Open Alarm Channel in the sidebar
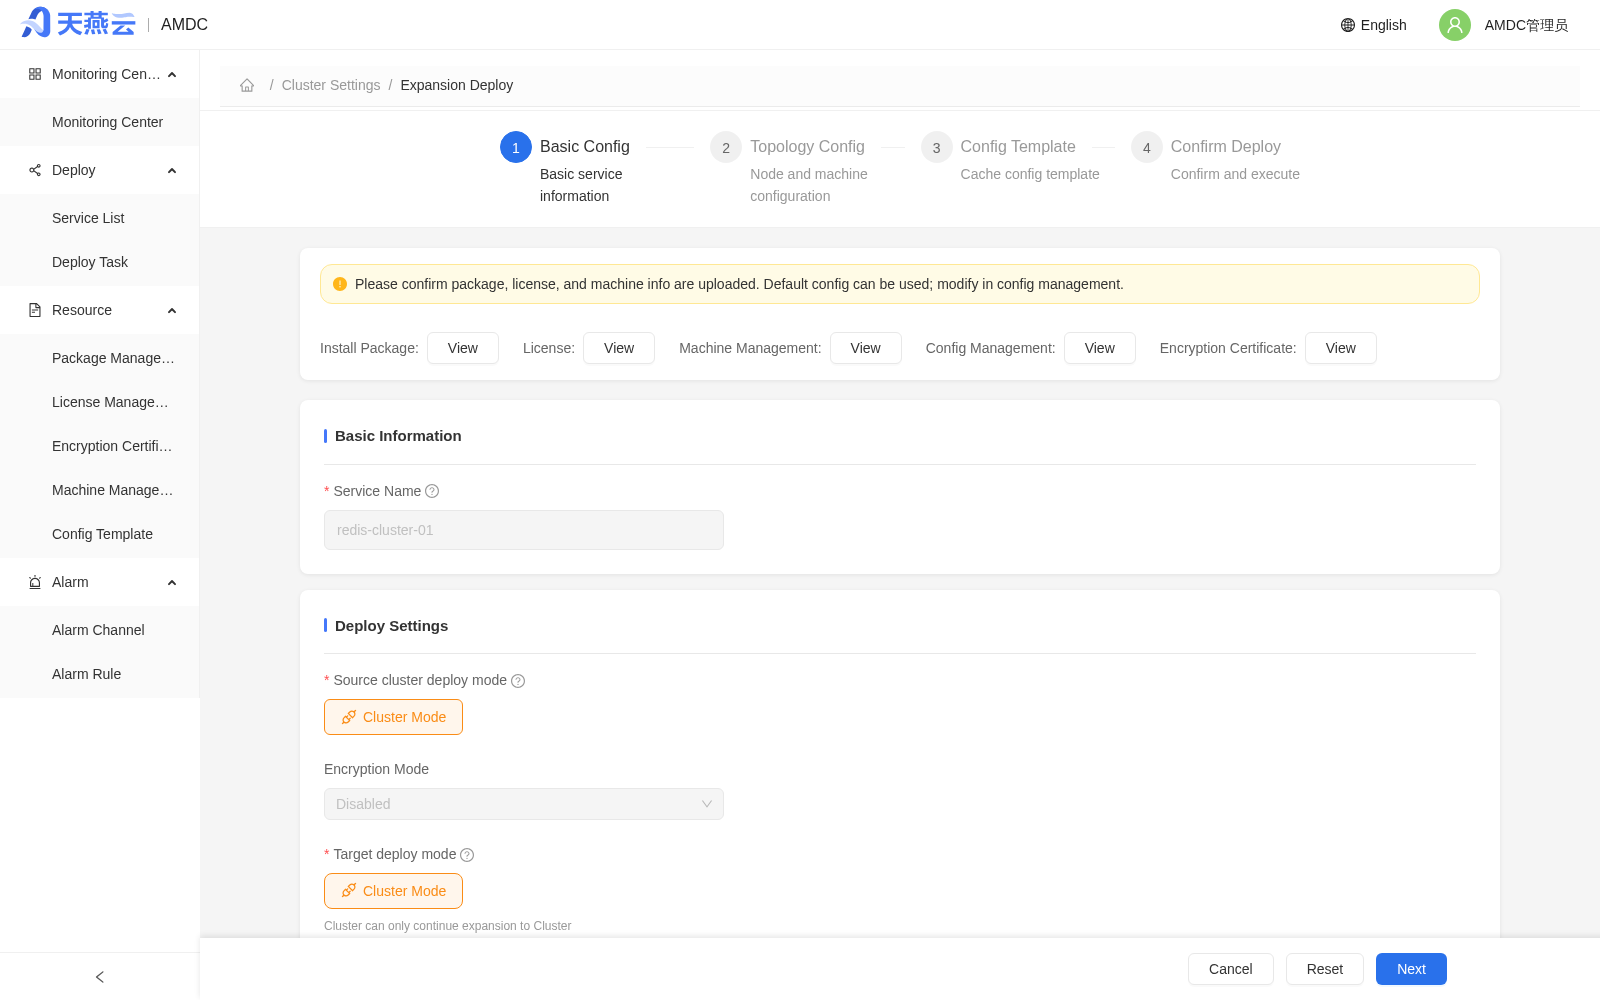 tap(100, 630)
